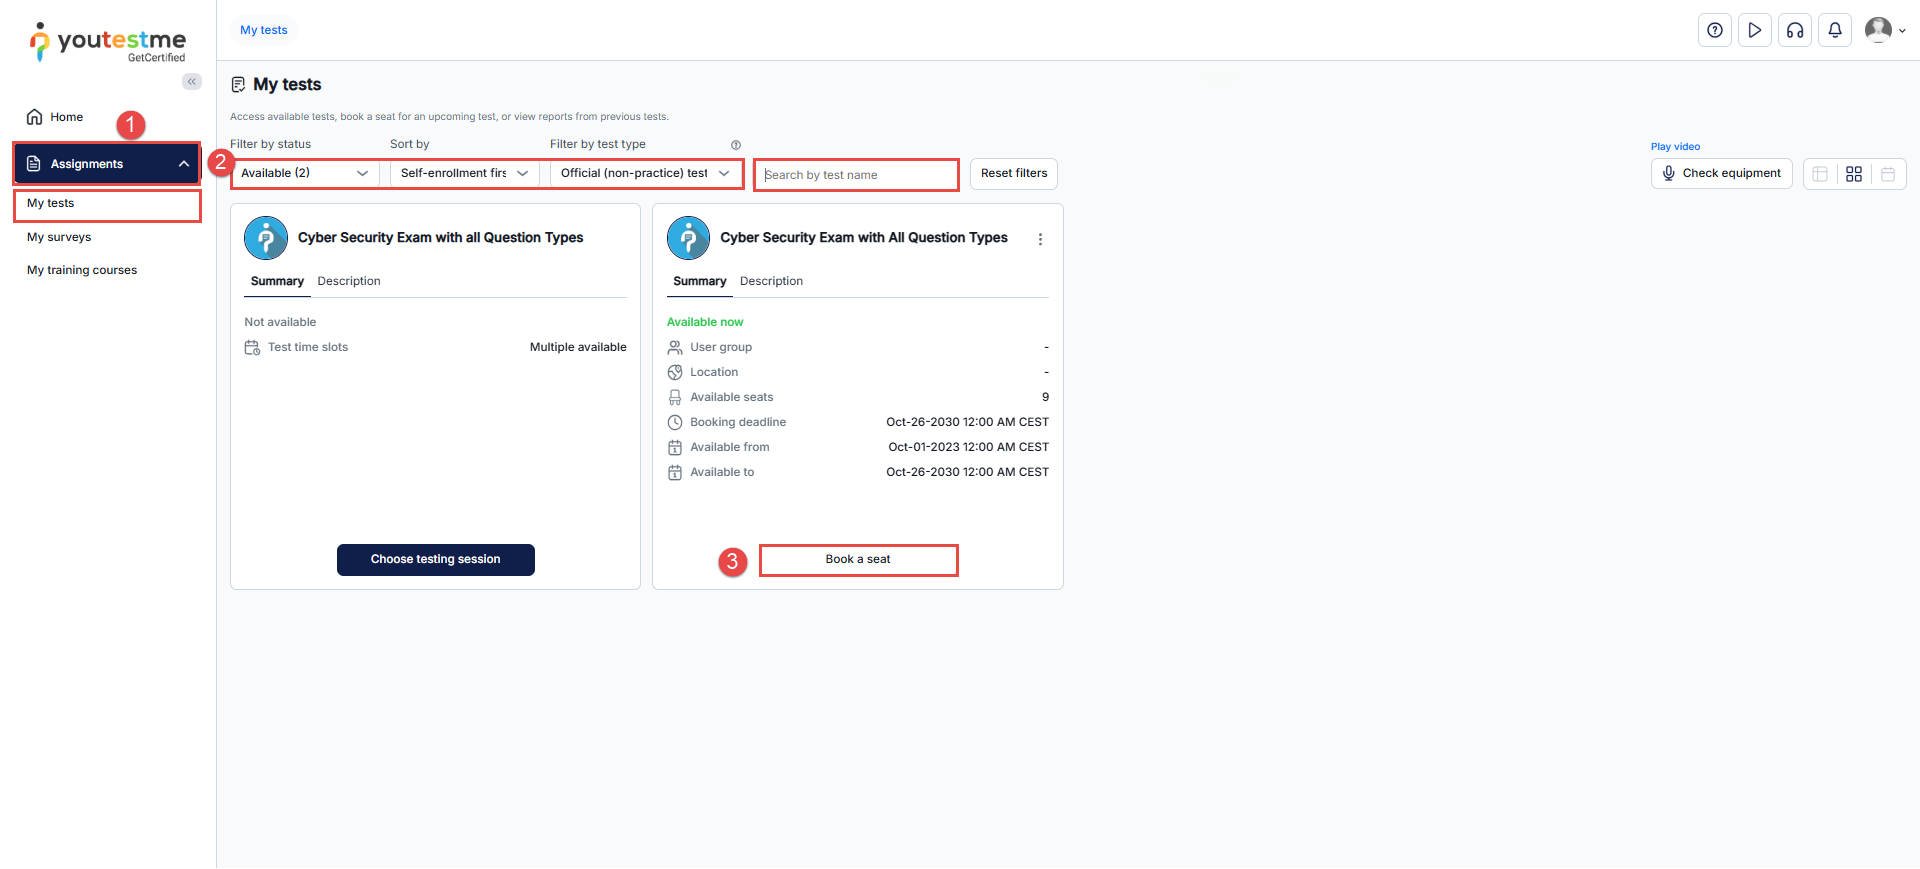Open the headset support icon

(1795, 30)
